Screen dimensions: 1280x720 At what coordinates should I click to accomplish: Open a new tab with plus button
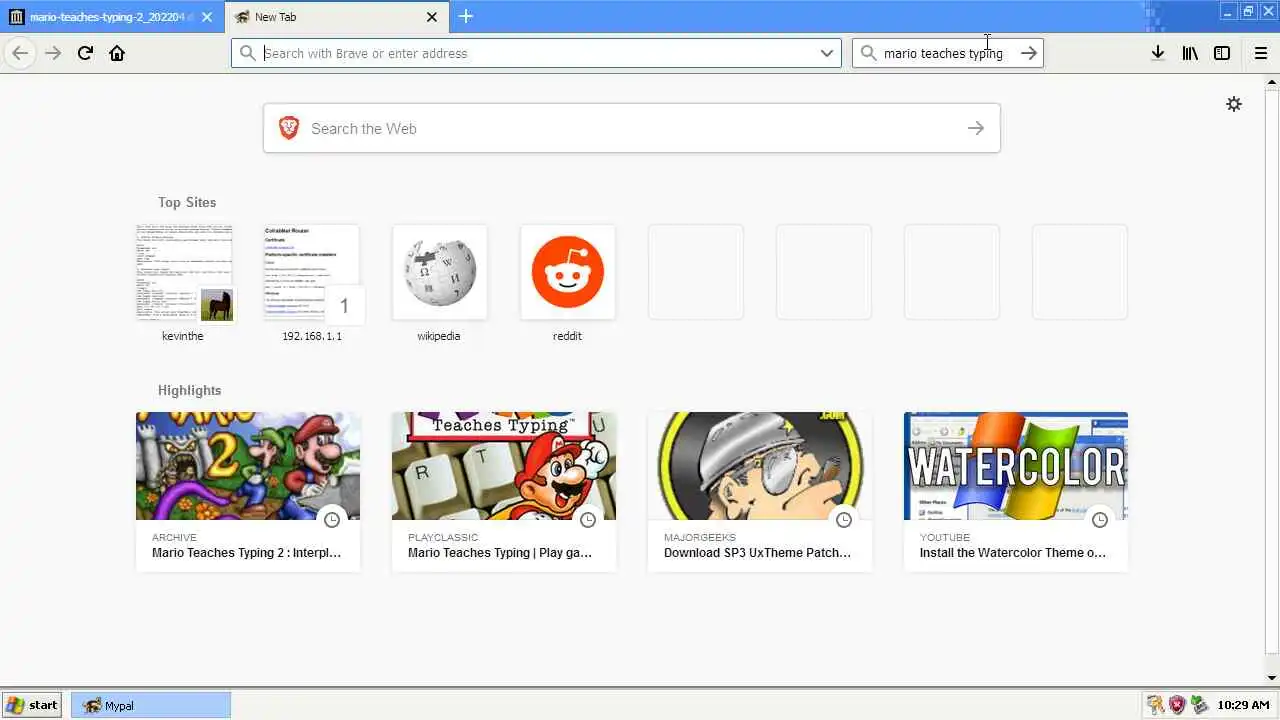[466, 16]
